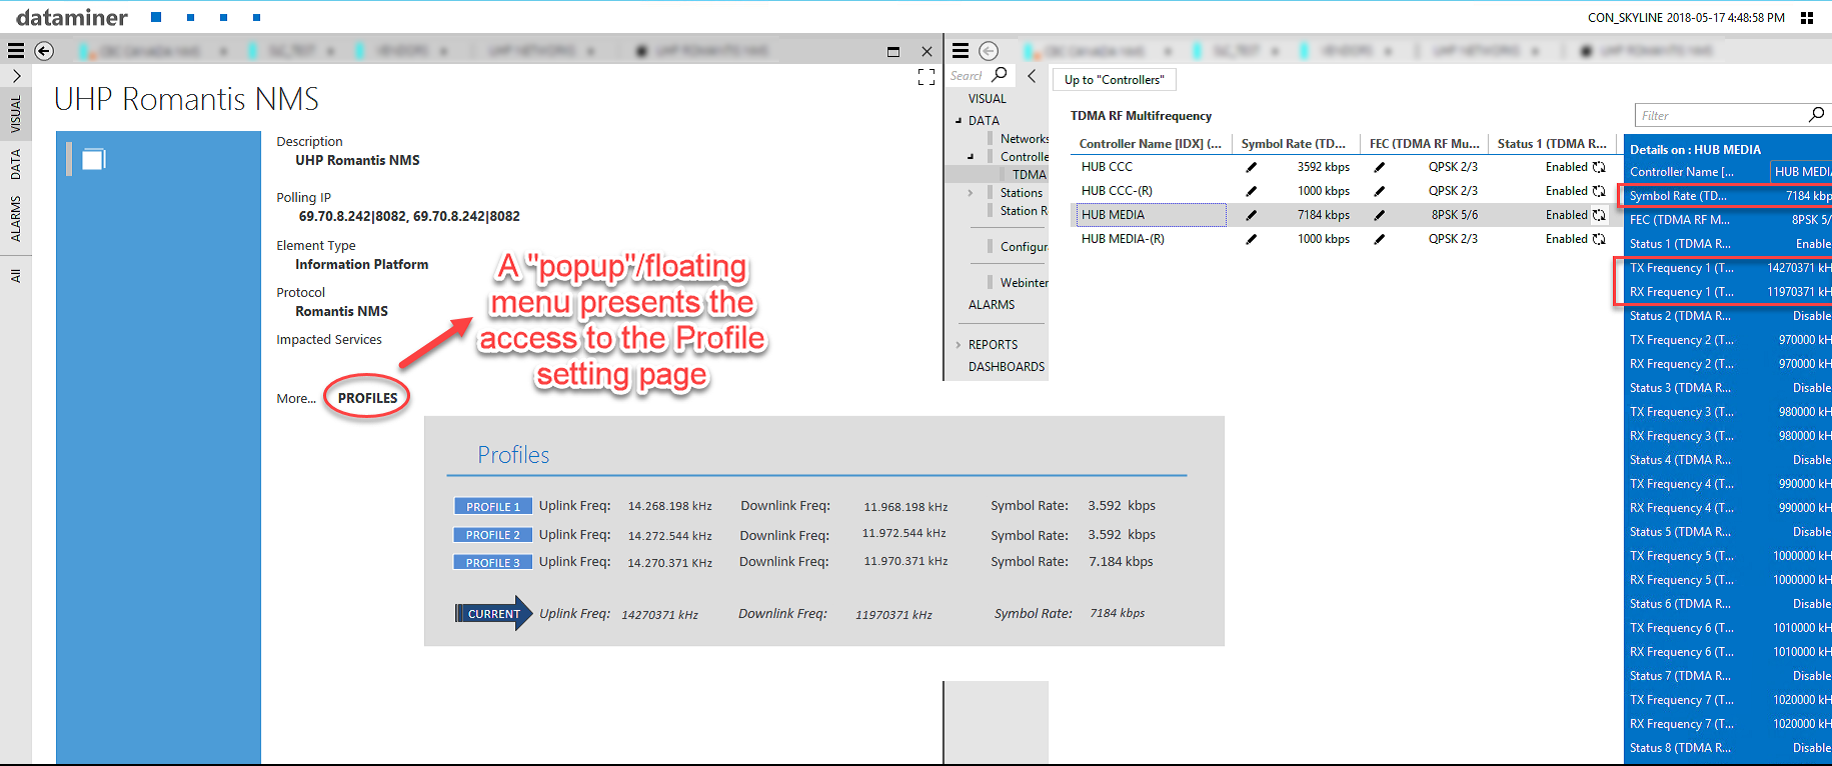This screenshot has width=1832, height=766.
Task: Edit Symbol Rate pencil for HUB CCC
Action: pyautogui.click(x=1251, y=167)
